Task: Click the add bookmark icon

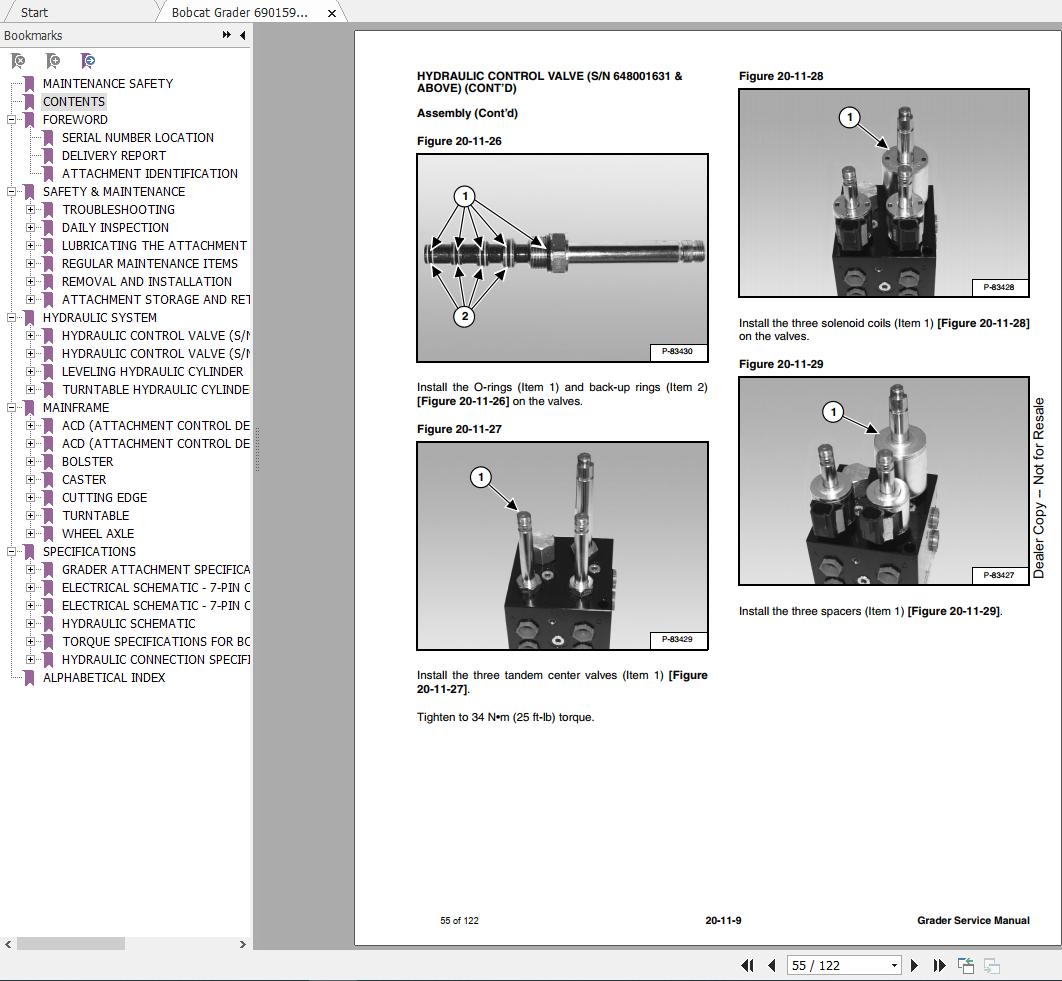Action: [53, 61]
